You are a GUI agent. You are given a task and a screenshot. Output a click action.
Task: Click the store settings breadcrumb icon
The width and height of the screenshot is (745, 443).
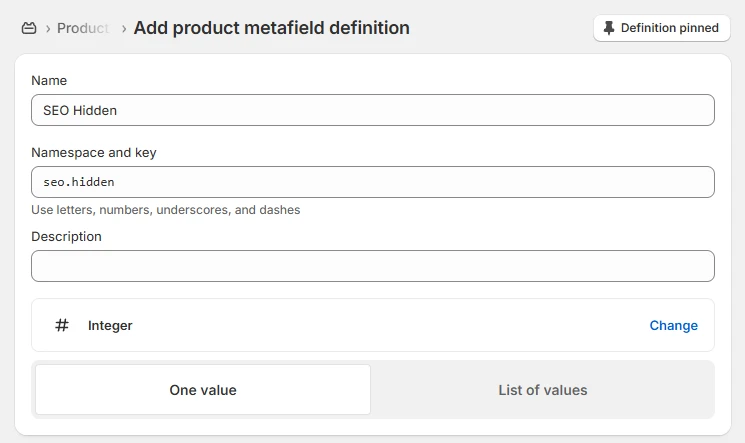tap(29, 28)
